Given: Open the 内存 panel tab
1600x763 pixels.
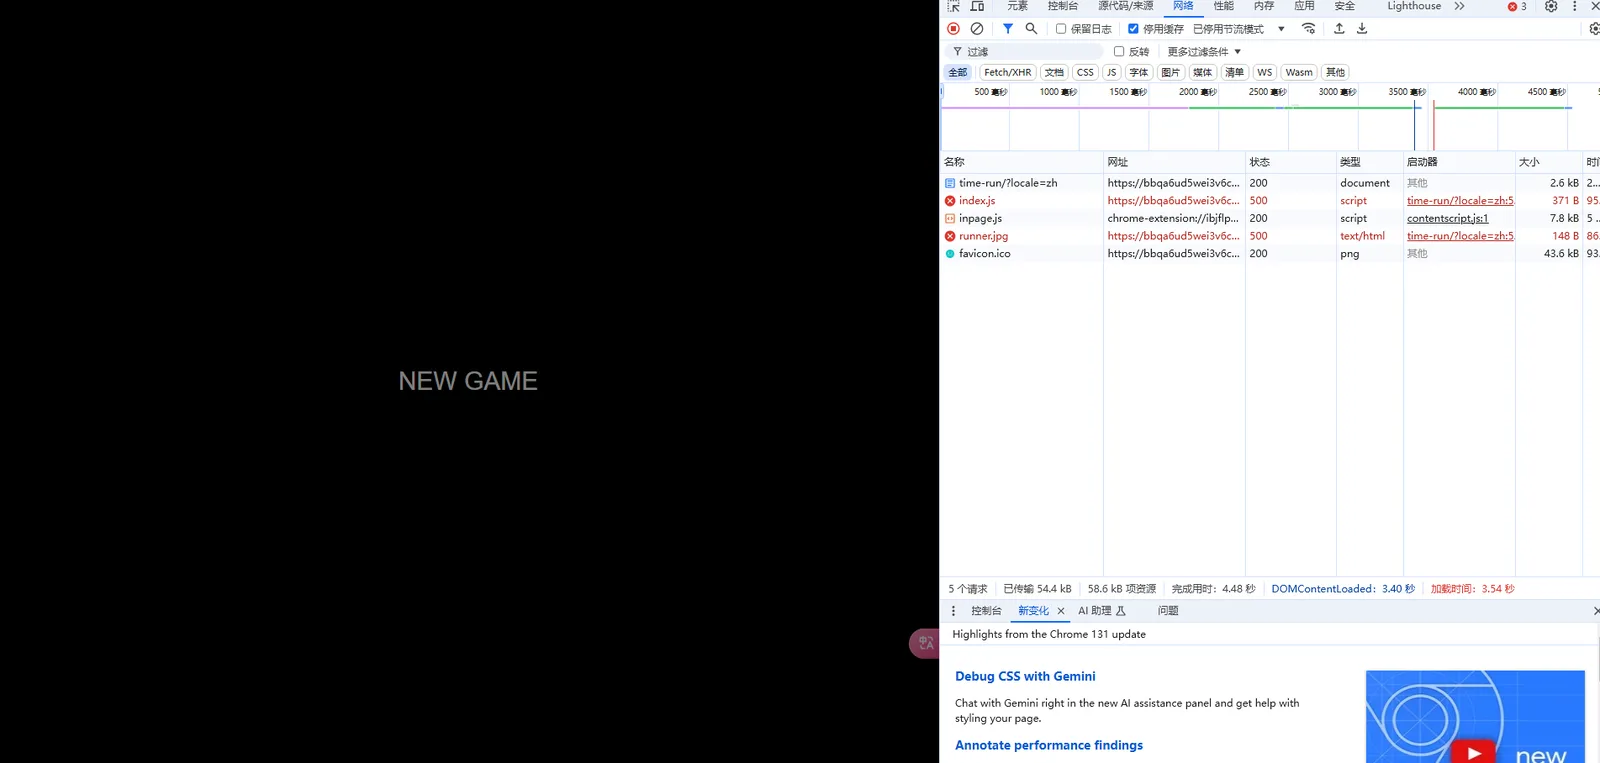Looking at the screenshot, I should tap(1264, 6).
